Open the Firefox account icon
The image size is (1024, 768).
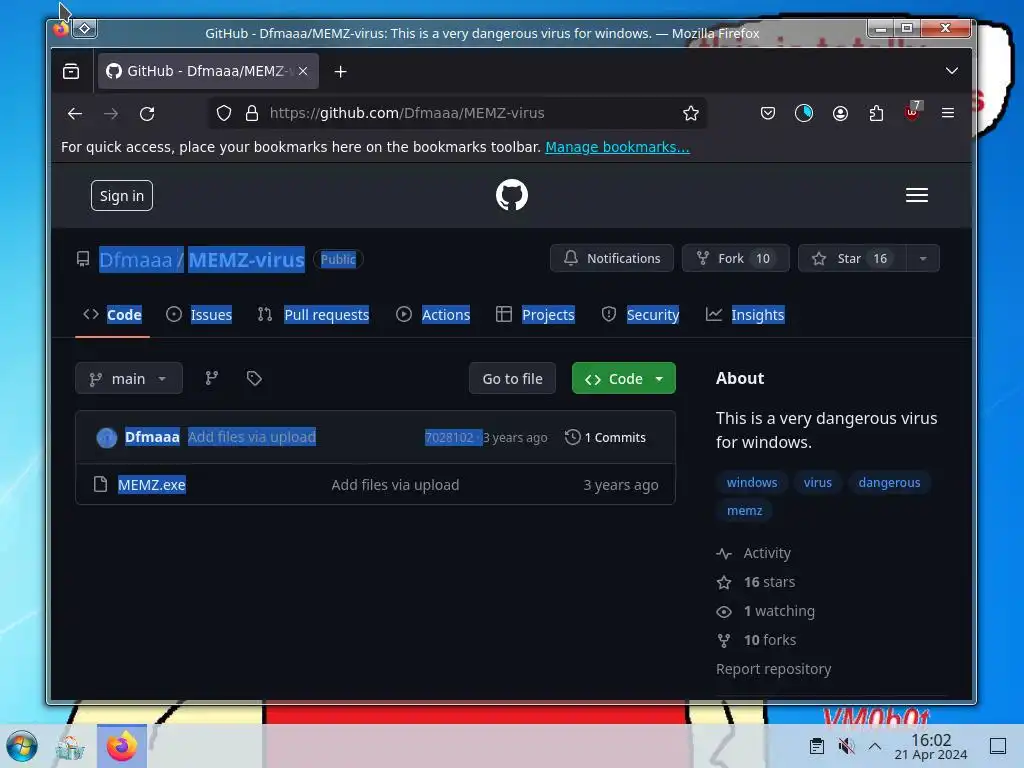coord(840,114)
